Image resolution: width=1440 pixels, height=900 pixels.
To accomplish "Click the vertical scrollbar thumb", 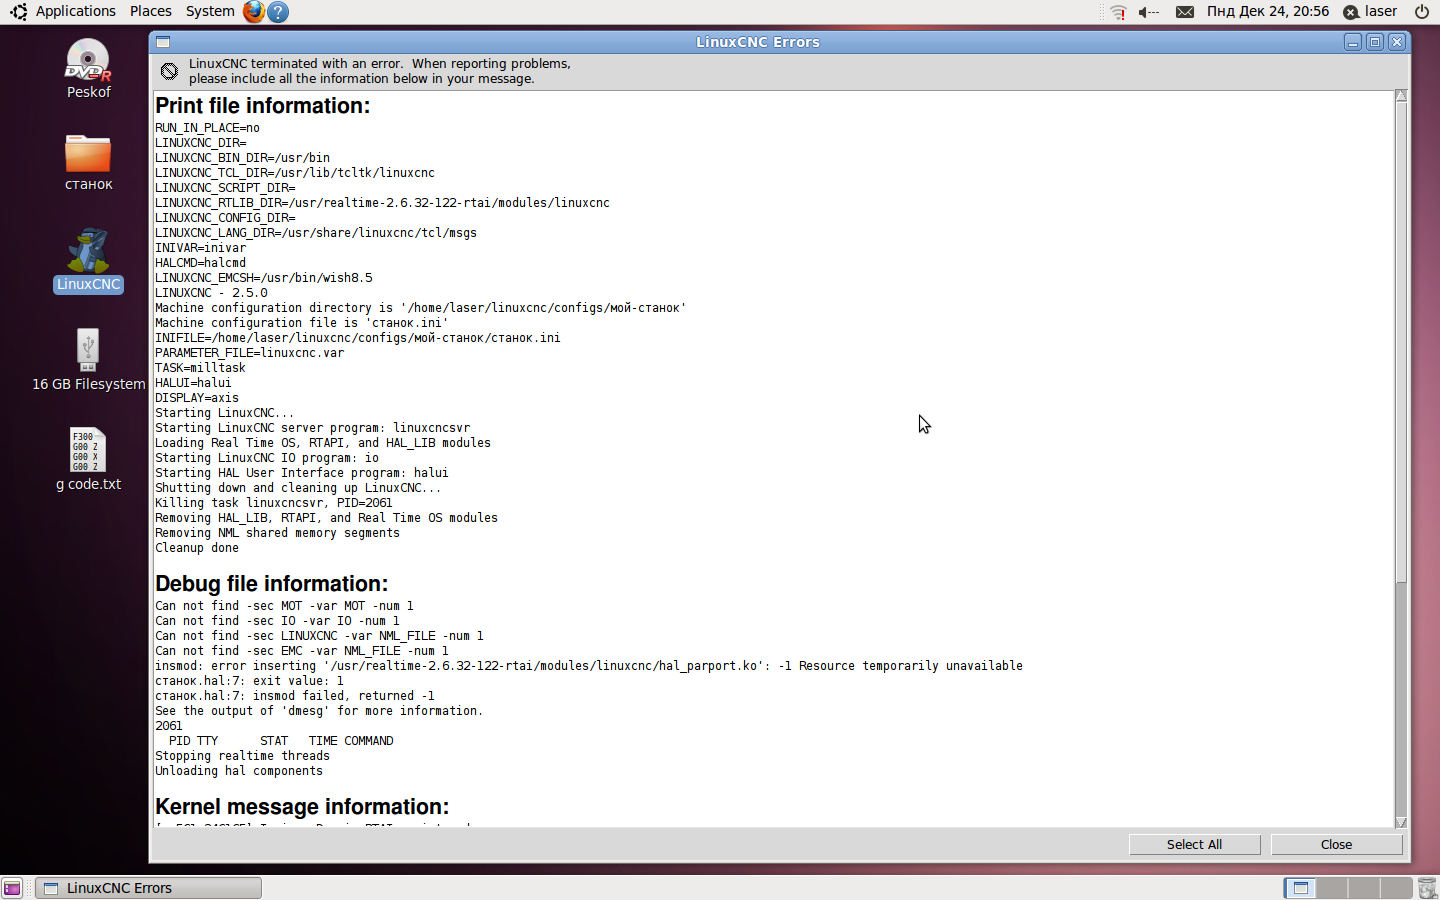I will 1401,341.
